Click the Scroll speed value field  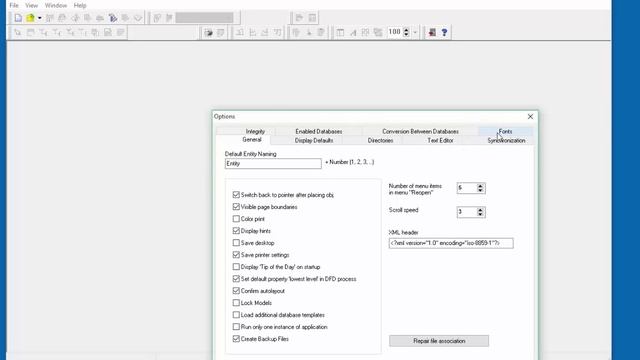[x=467, y=212]
